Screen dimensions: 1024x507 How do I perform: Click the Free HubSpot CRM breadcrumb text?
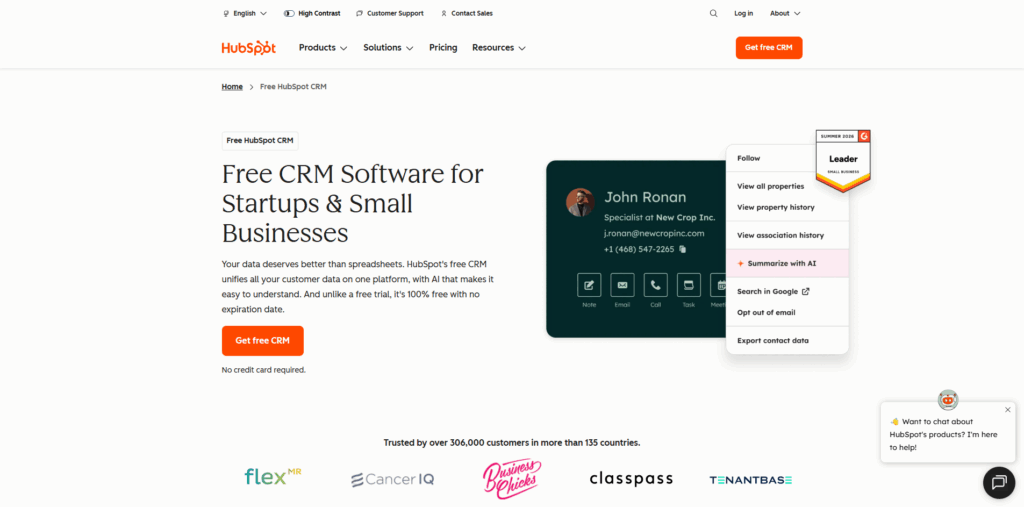(x=293, y=86)
